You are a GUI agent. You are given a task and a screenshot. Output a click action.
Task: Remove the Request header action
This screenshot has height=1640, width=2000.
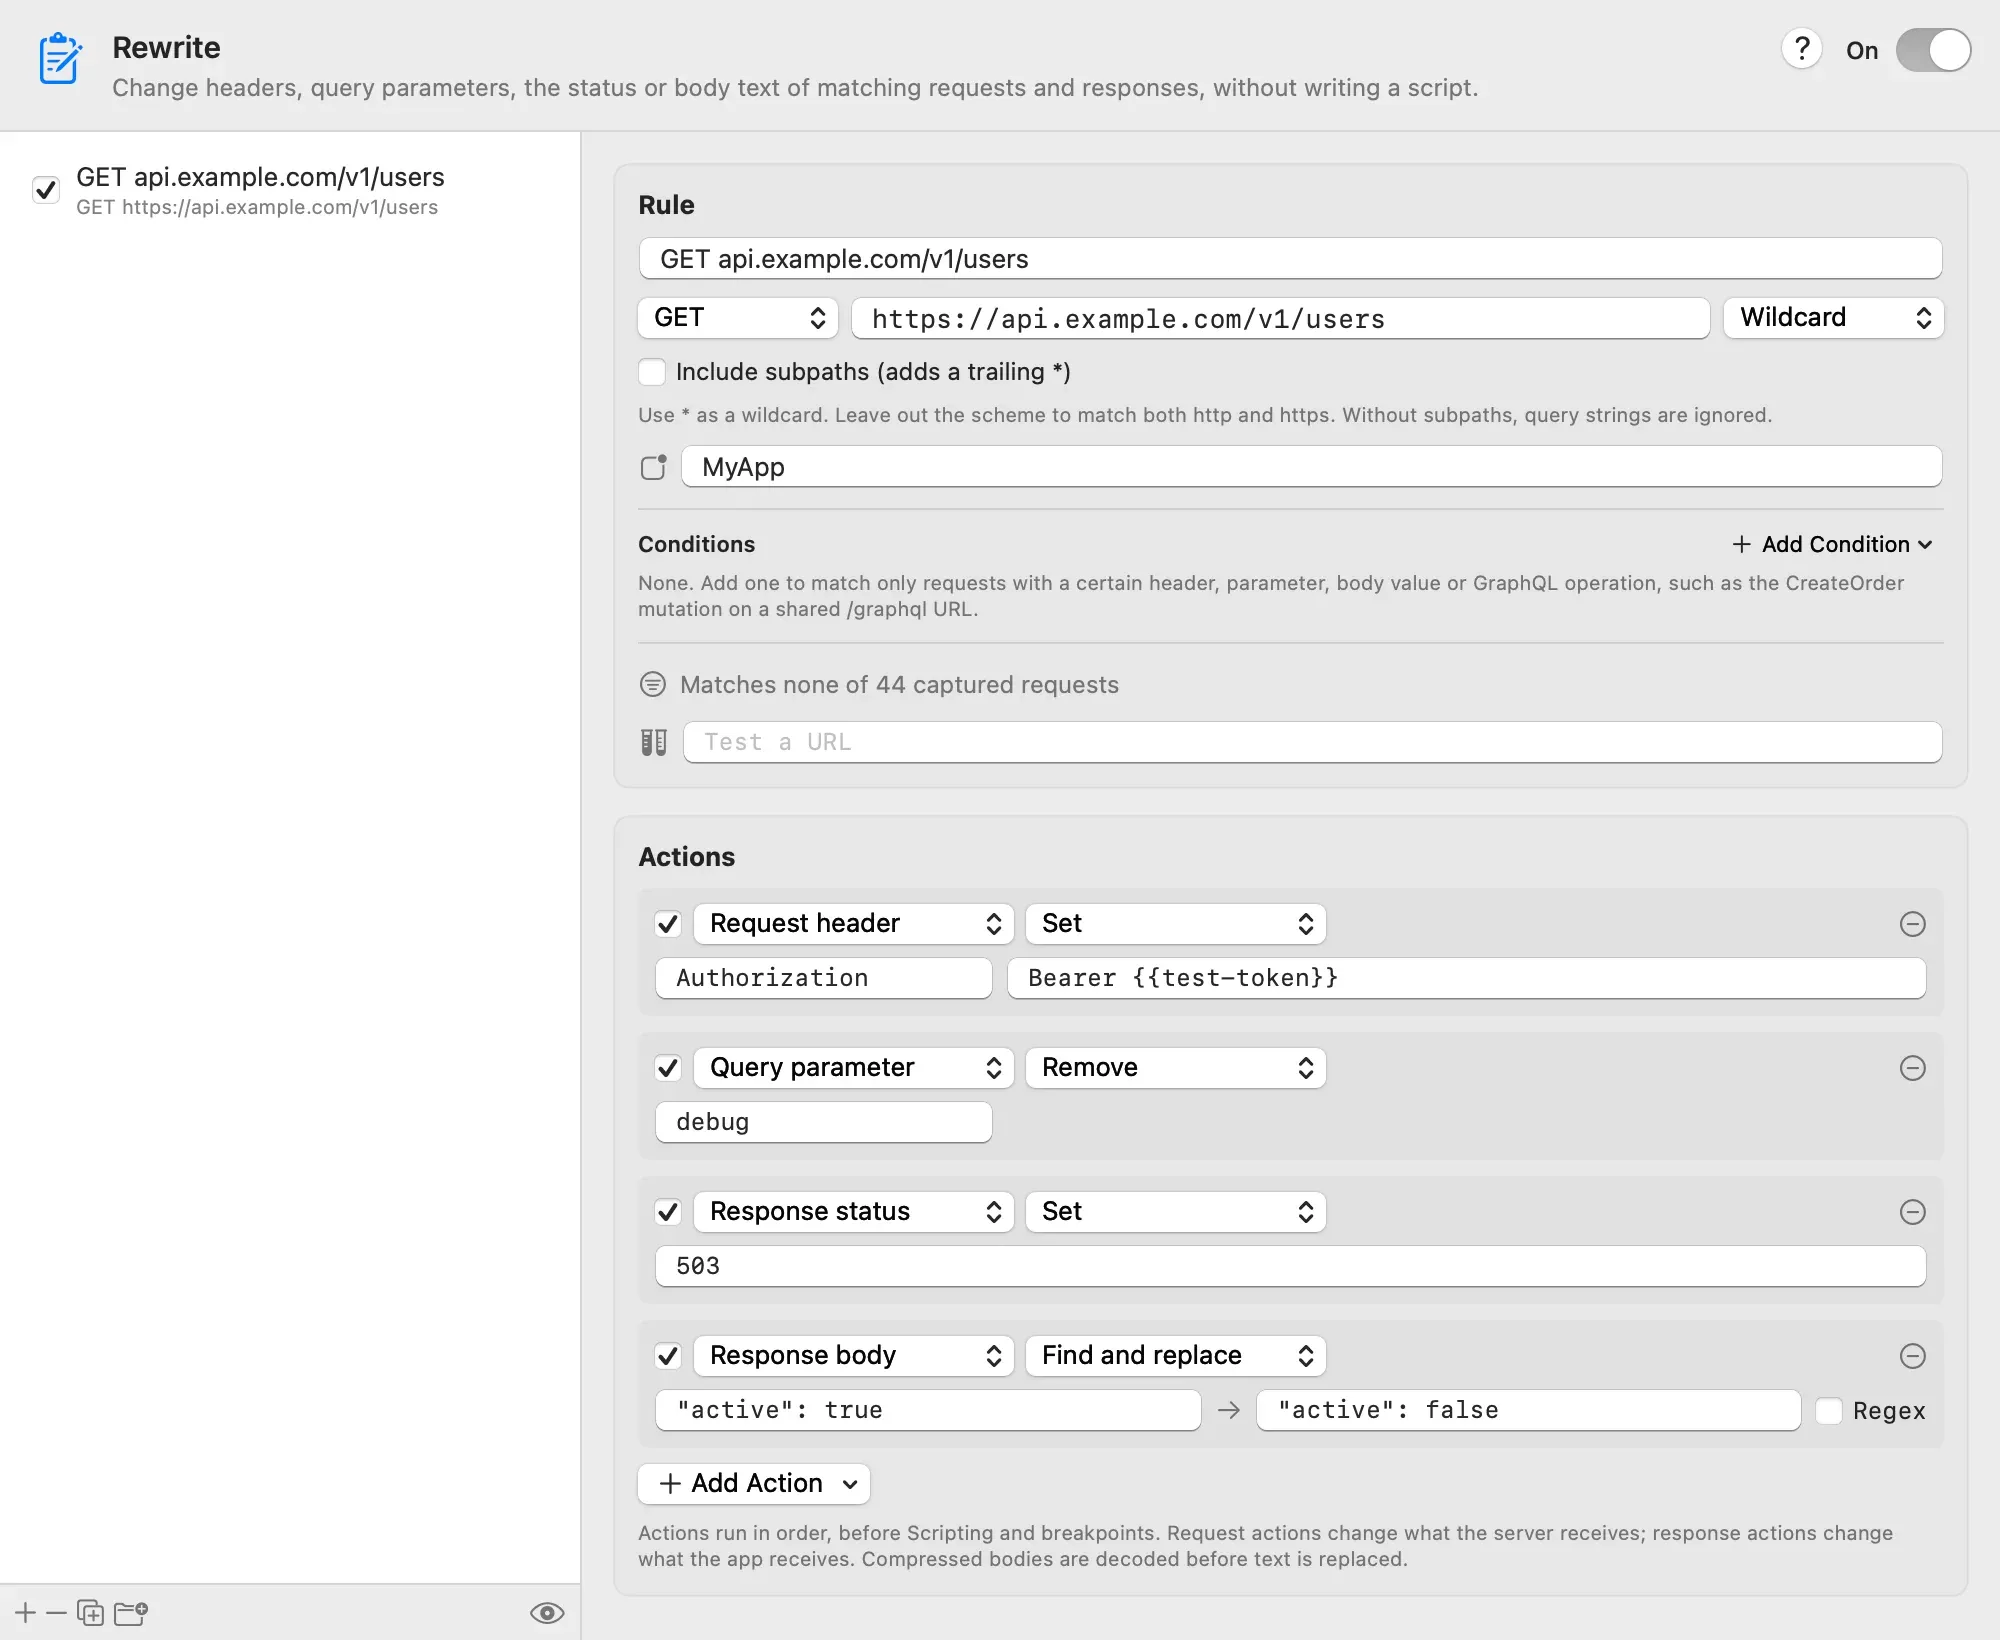(x=1912, y=924)
